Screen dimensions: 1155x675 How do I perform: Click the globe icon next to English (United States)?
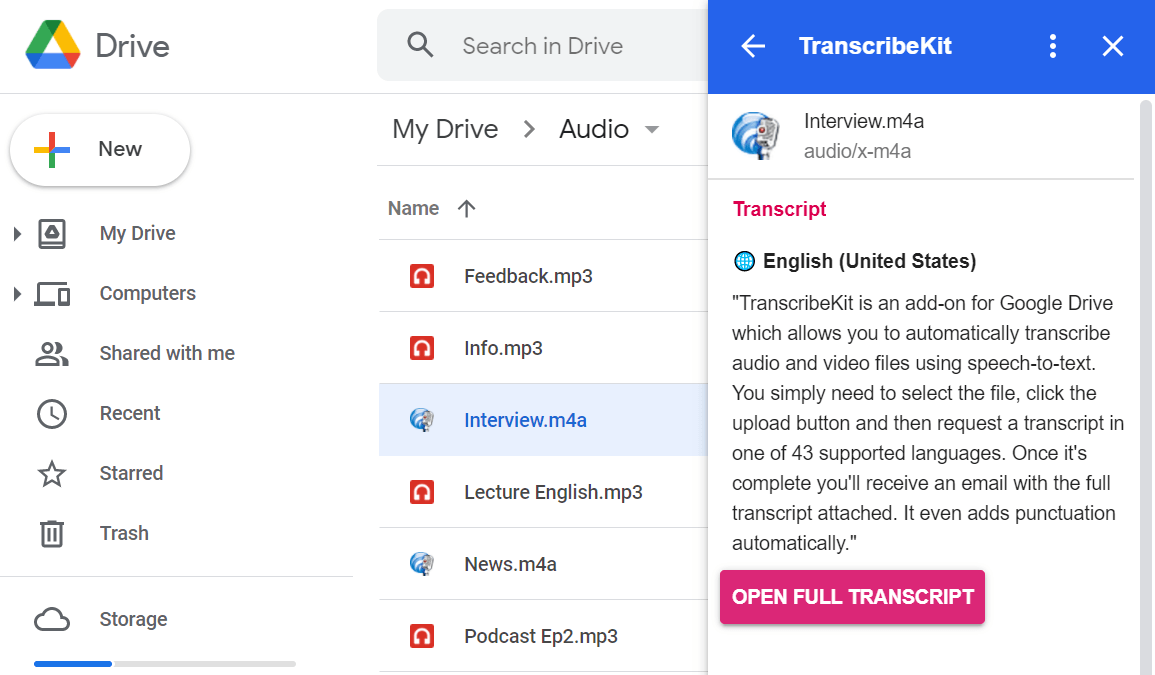click(744, 261)
